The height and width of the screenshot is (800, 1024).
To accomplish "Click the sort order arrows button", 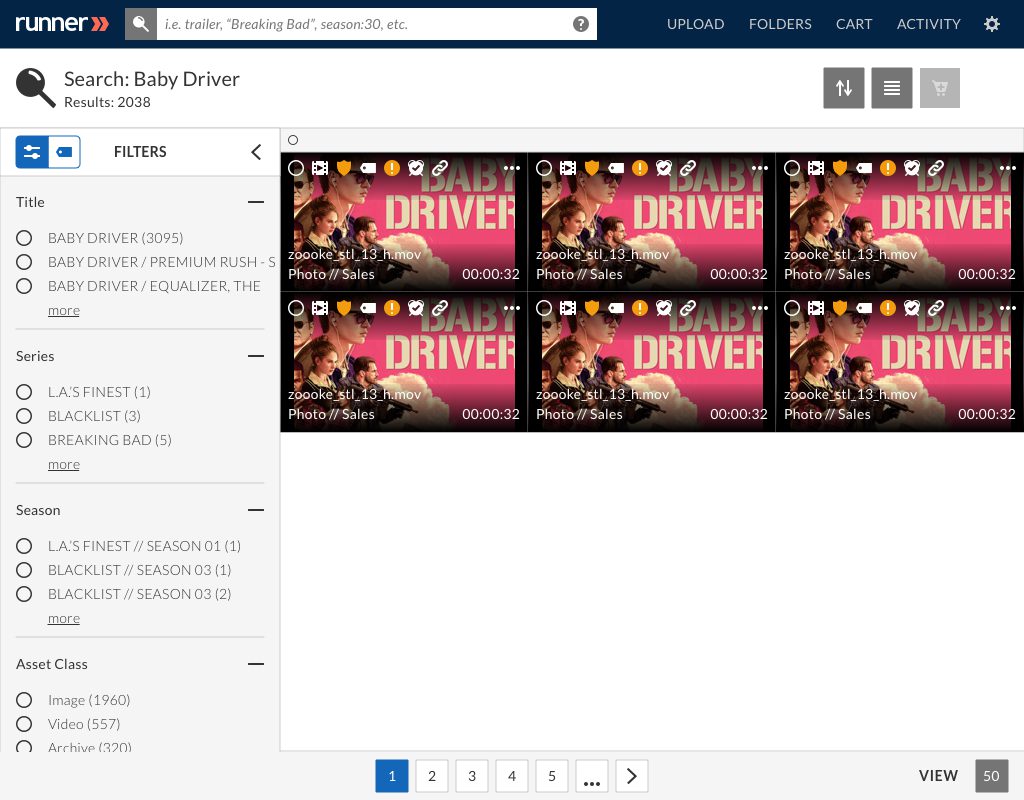I will tap(843, 88).
